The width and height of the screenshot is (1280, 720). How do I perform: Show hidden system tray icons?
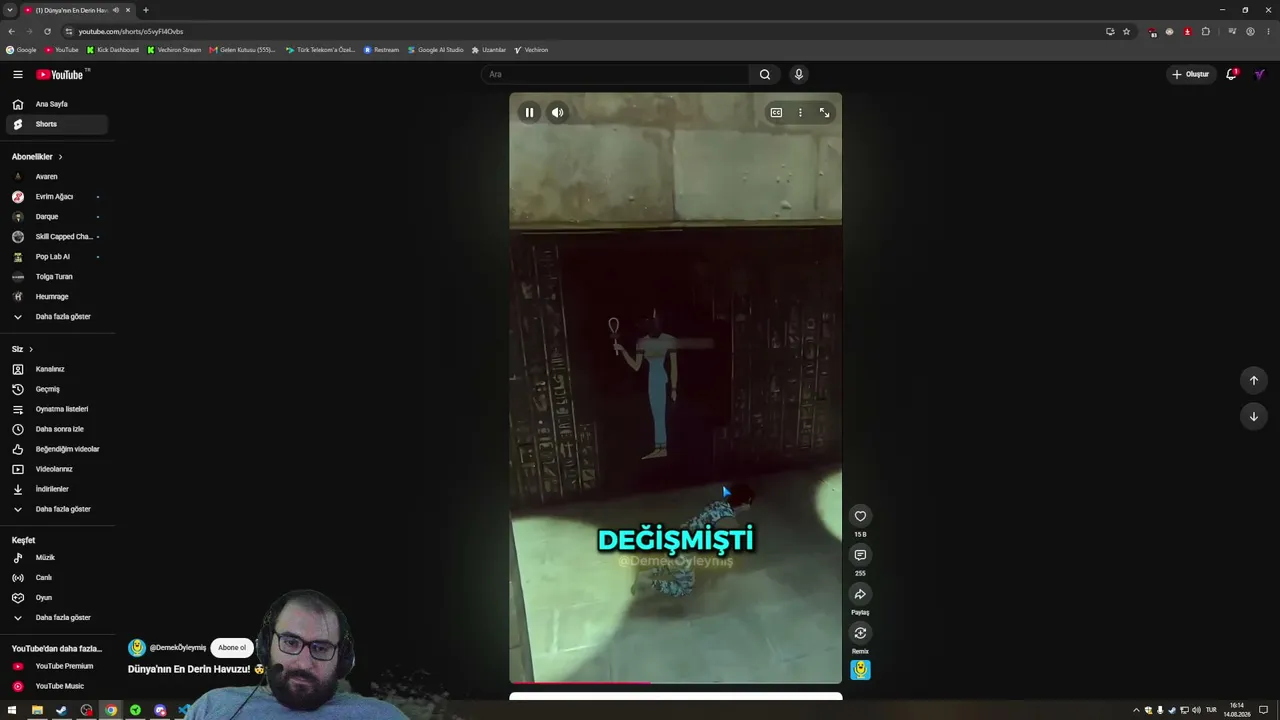(x=1136, y=710)
